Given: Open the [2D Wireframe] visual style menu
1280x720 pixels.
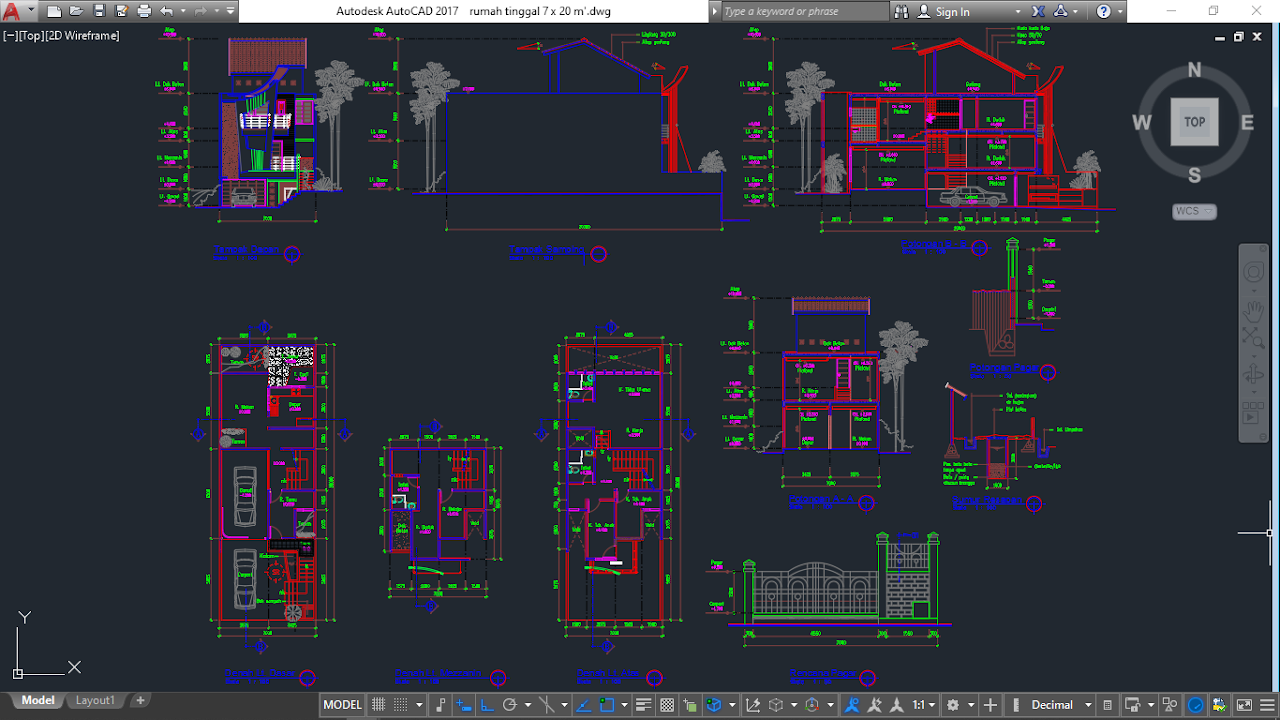Looking at the screenshot, I should [x=83, y=36].
